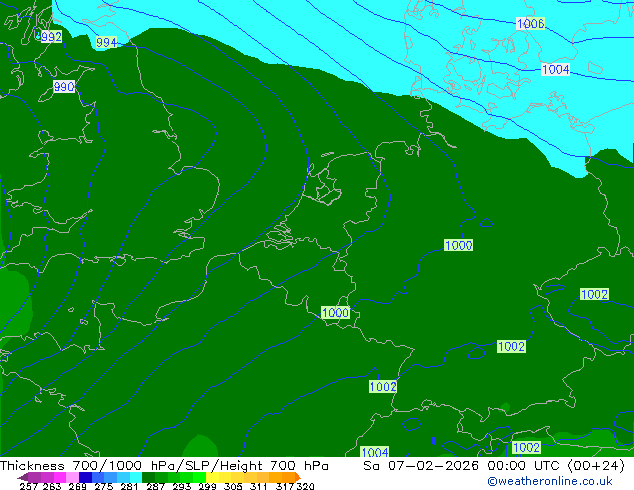Pick the orange arrow end of the legend
This screenshot has height=490, width=634.
pyautogui.click(x=298, y=477)
